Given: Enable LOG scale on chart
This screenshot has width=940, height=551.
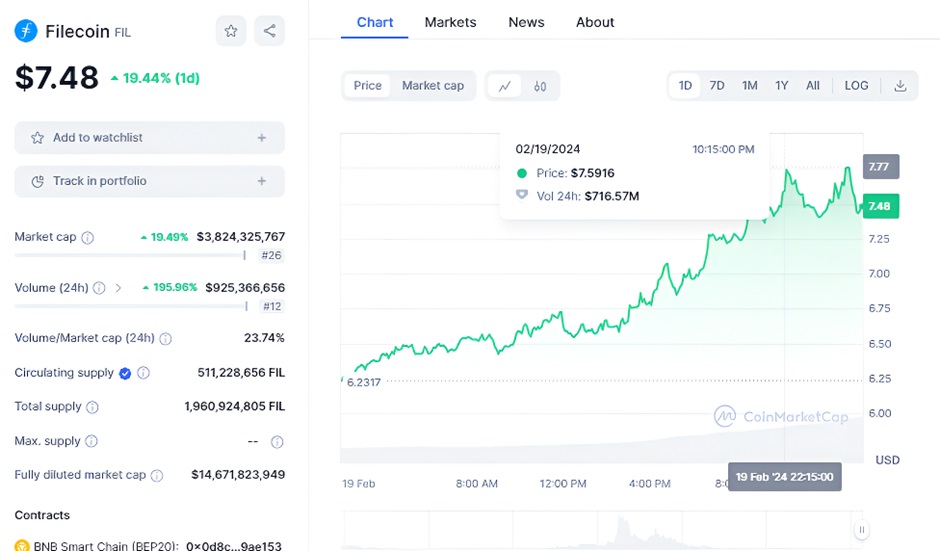Looking at the screenshot, I should 856,86.
